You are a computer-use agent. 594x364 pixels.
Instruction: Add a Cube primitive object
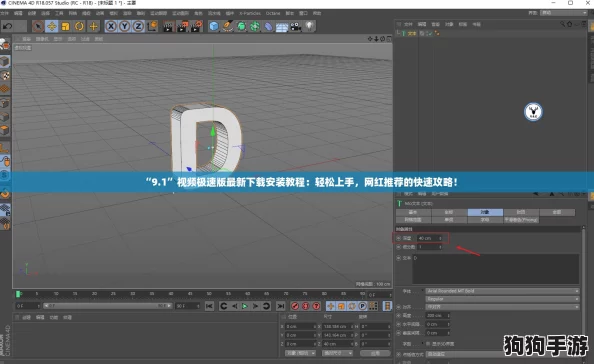tap(214, 26)
